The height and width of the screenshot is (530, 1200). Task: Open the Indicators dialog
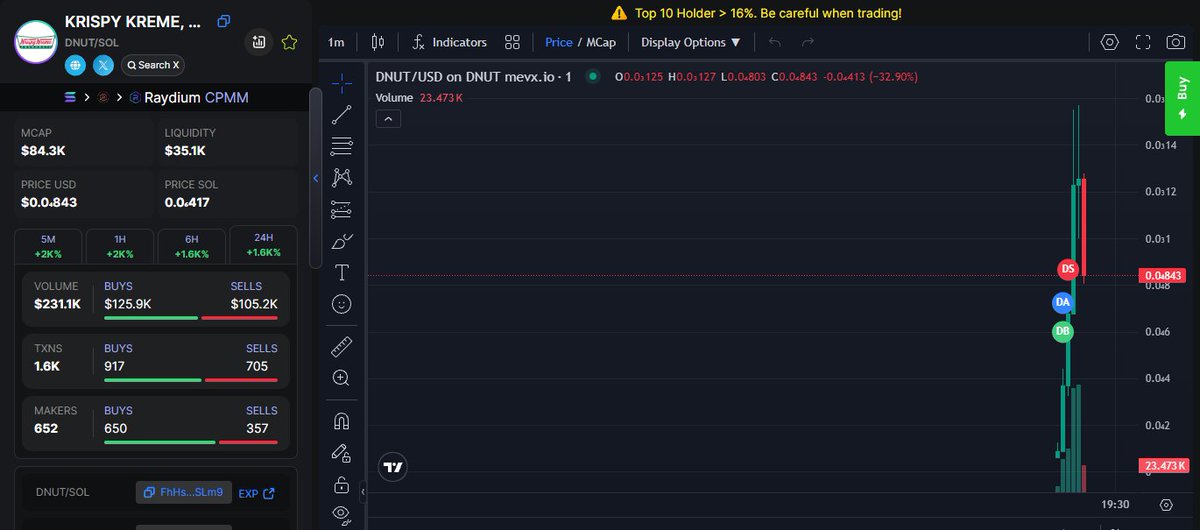pyautogui.click(x=449, y=42)
